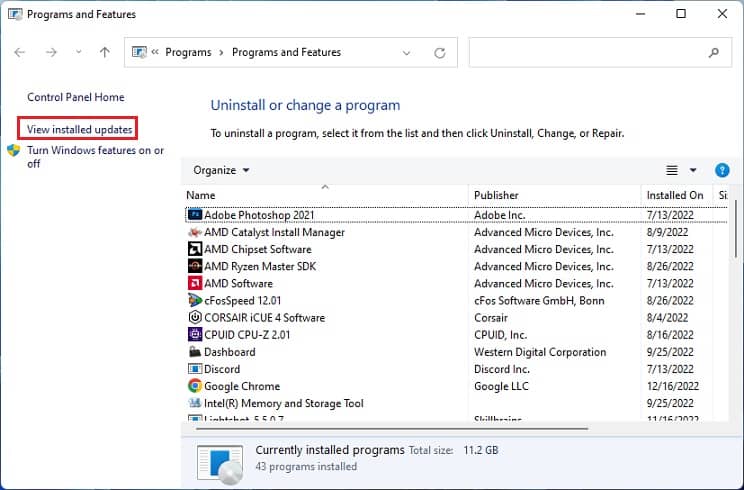This screenshot has height=490, width=744.
Task: Click the Control Panel icon in address bar
Action: (x=139, y=52)
